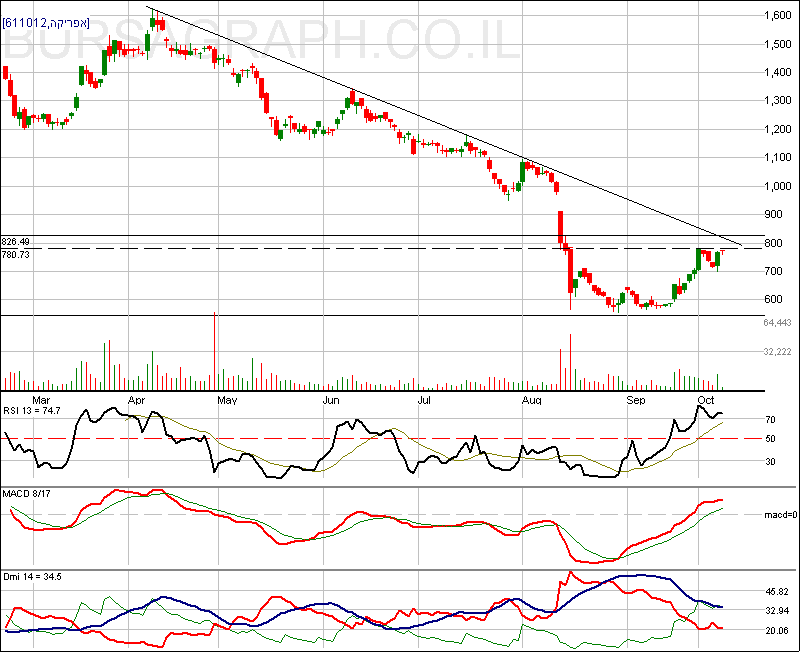Click the 800 price axis value
The height and width of the screenshot is (652, 800).
click(773, 243)
